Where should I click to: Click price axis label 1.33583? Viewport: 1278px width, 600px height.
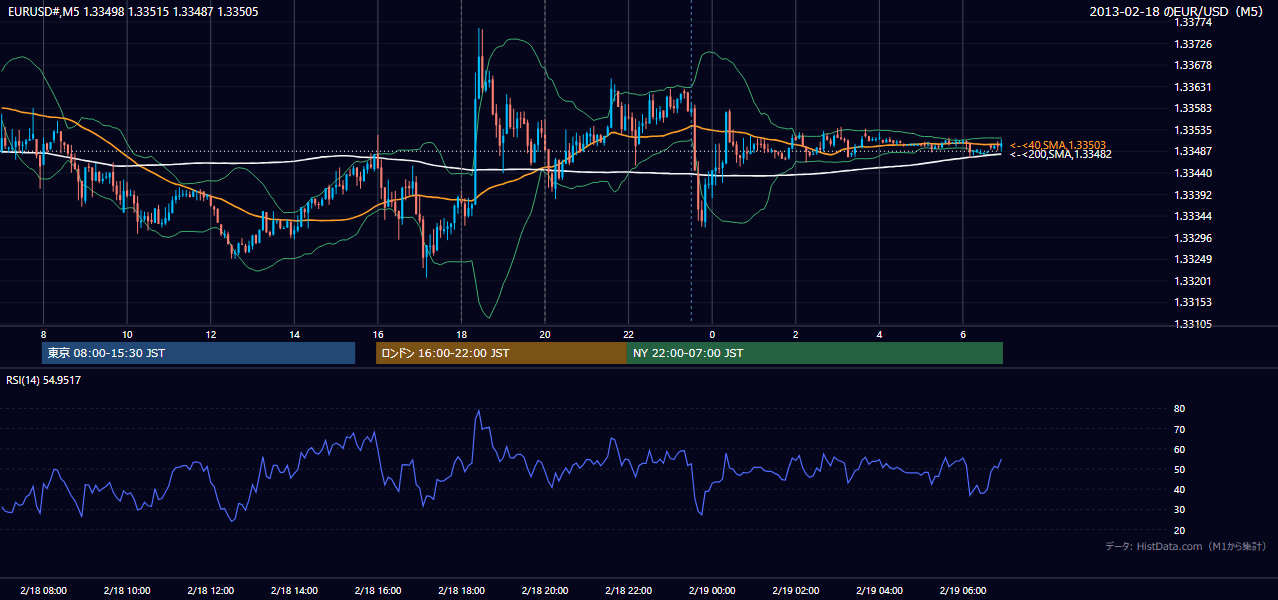1194,108
